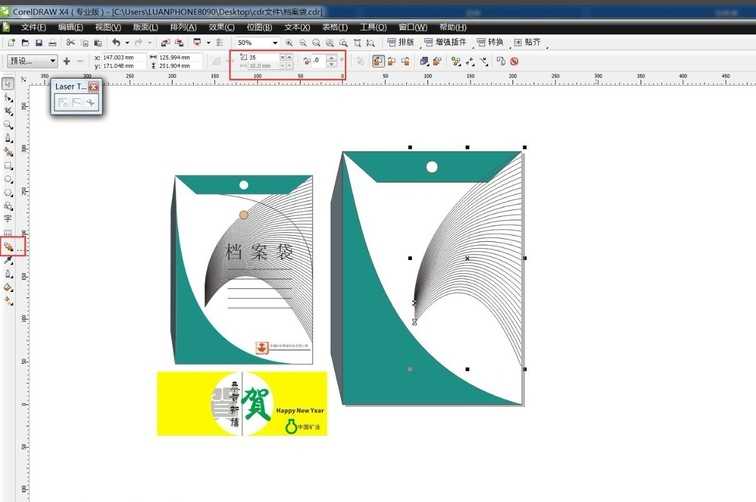The image size is (756, 502).
Task: Click the Clear Blend icon
Action: point(514,61)
